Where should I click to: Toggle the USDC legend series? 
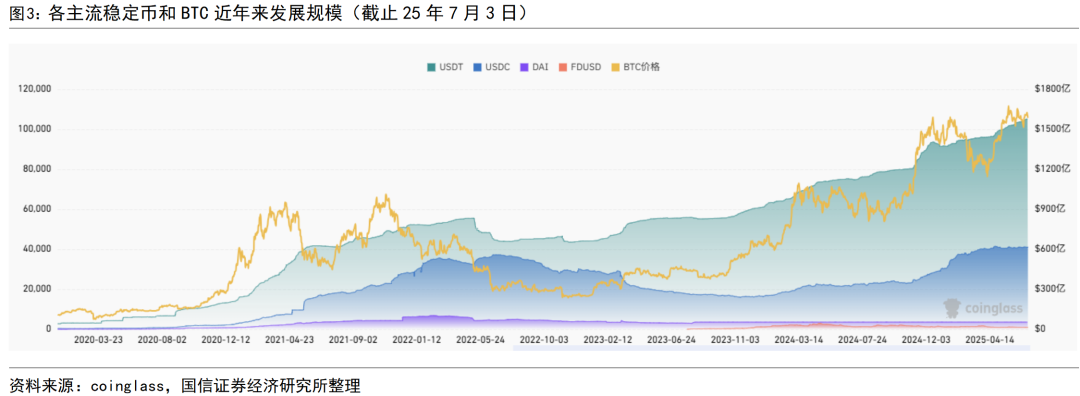492,67
